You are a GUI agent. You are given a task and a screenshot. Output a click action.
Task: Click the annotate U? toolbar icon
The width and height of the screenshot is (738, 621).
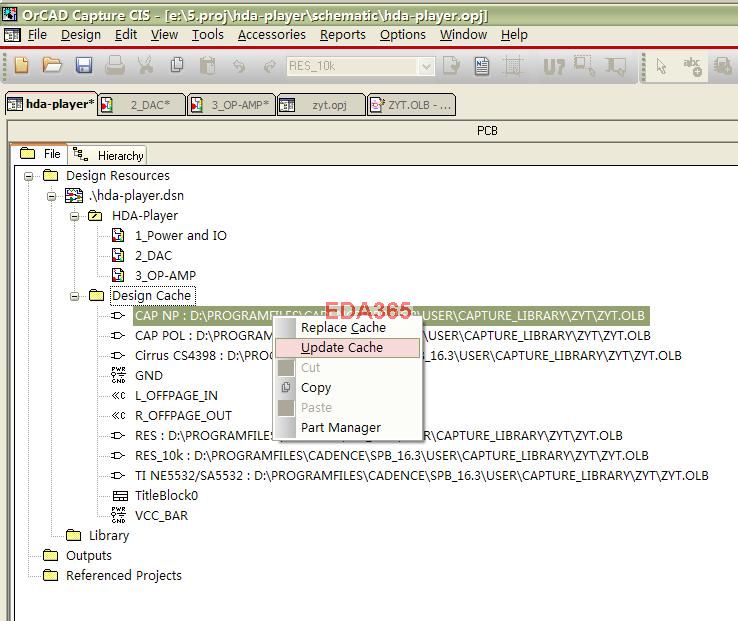[554, 66]
